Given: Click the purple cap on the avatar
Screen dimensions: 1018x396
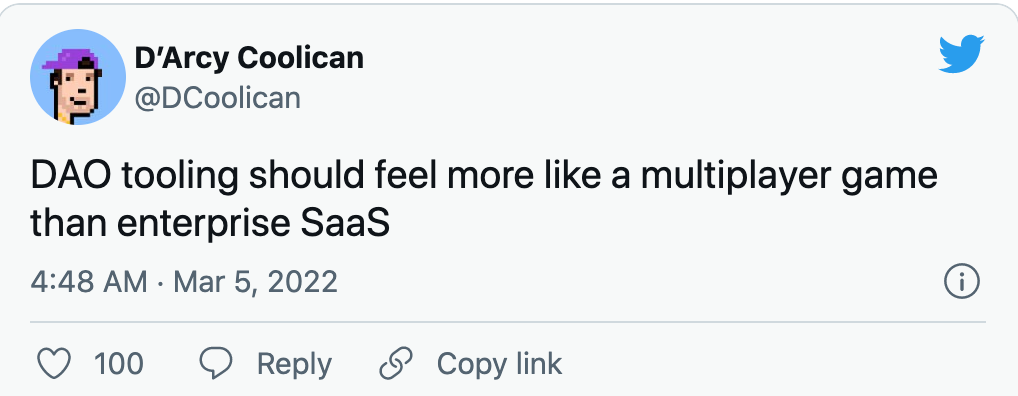Looking at the screenshot, I should pos(70,59).
